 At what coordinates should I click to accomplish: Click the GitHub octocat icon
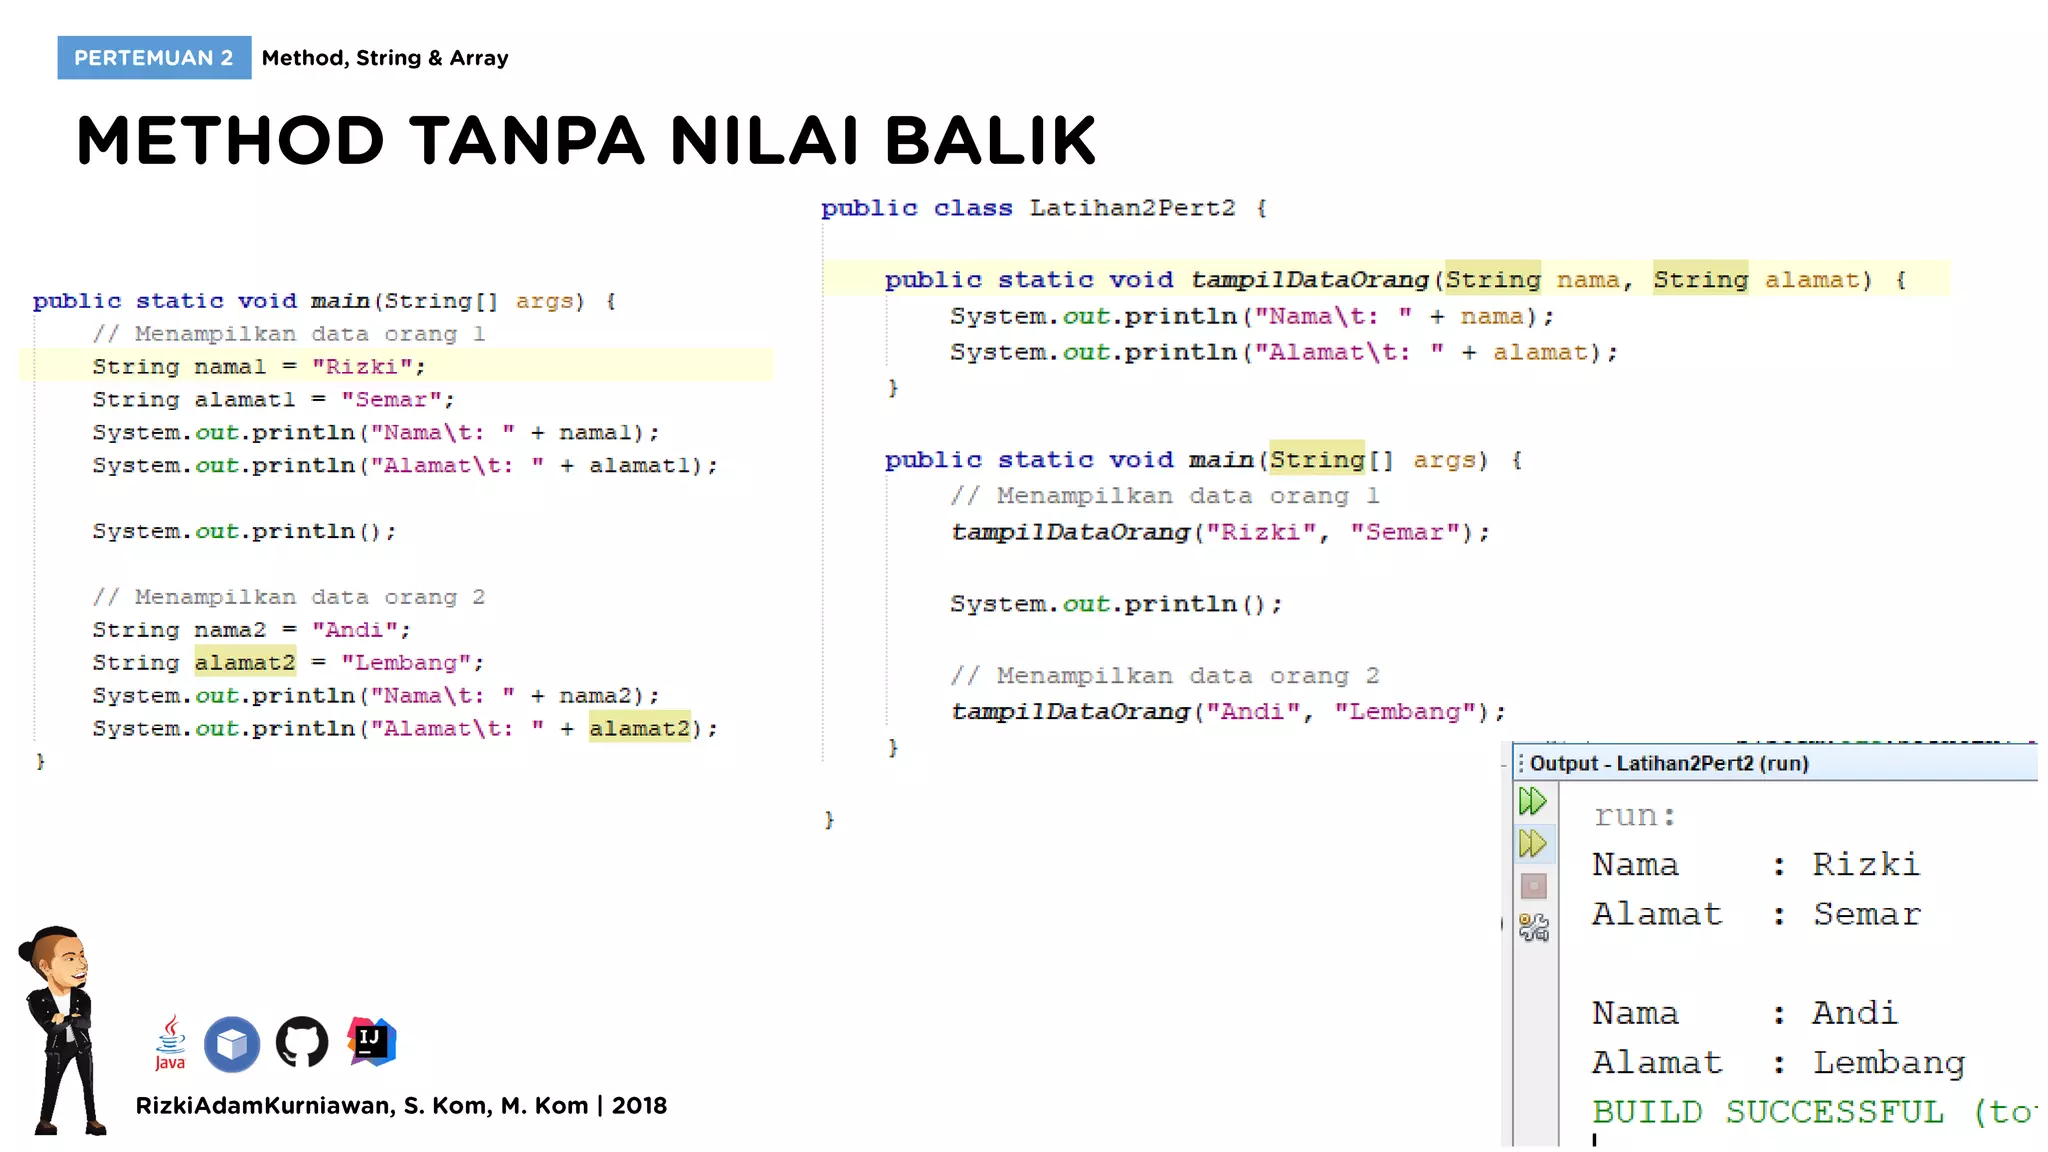click(x=302, y=1043)
